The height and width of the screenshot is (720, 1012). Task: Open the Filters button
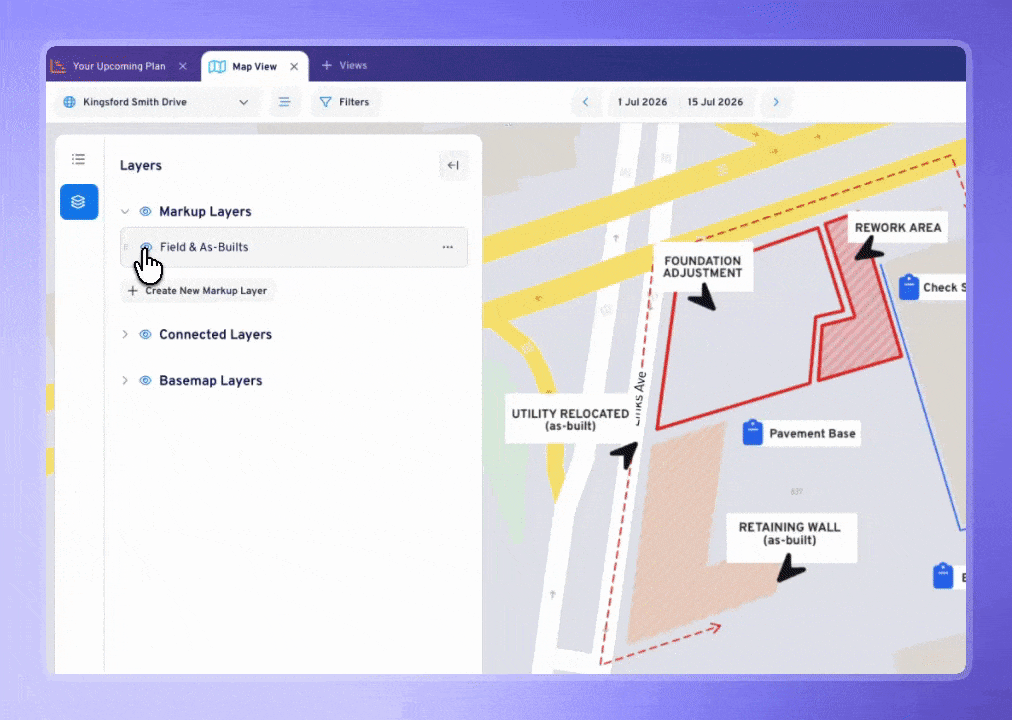[x=345, y=102]
